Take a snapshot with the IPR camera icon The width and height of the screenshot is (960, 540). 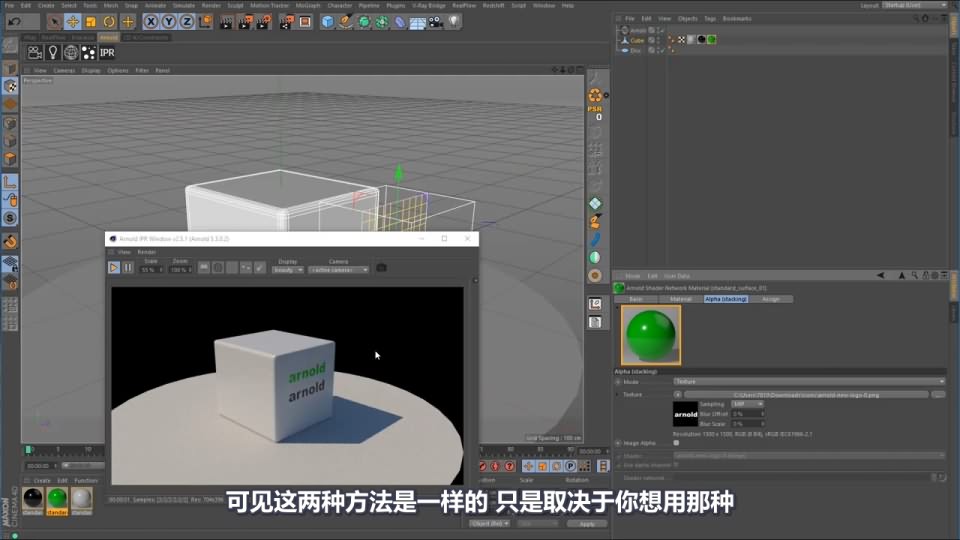coord(381,268)
